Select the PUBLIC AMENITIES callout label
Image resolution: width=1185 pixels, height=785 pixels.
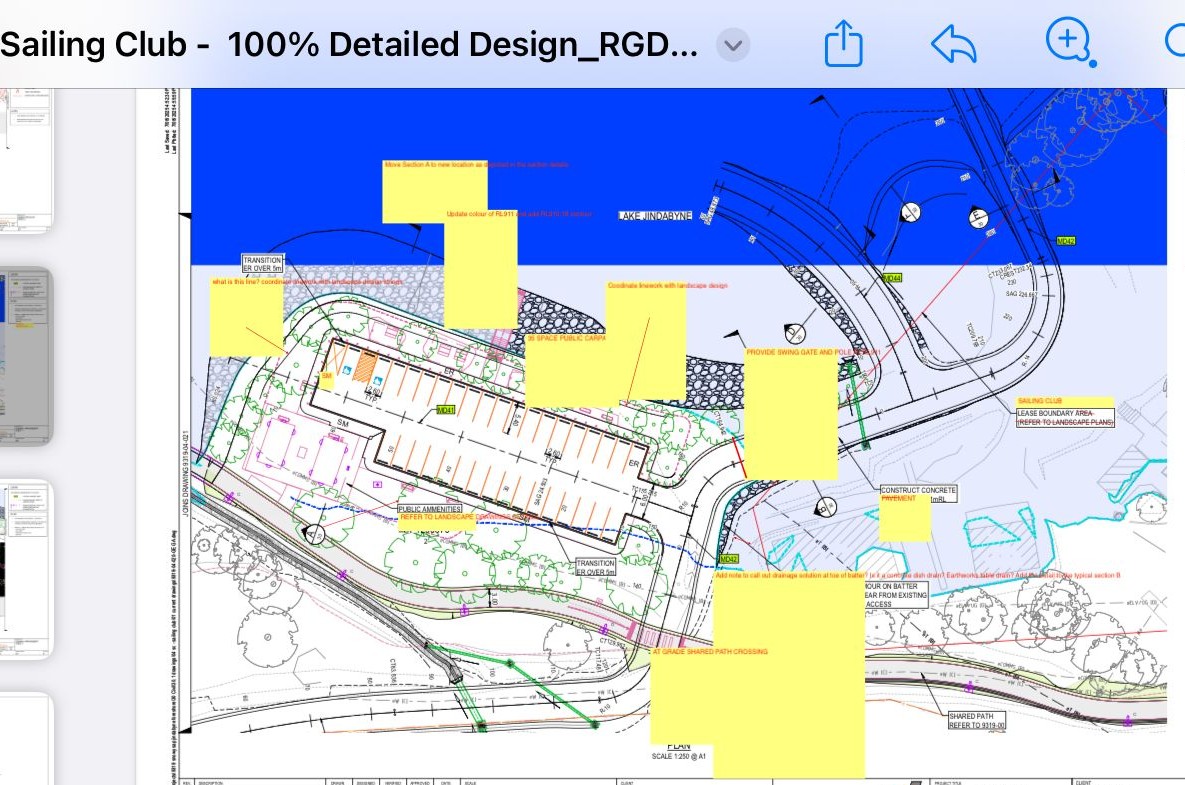(x=430, y=509)
